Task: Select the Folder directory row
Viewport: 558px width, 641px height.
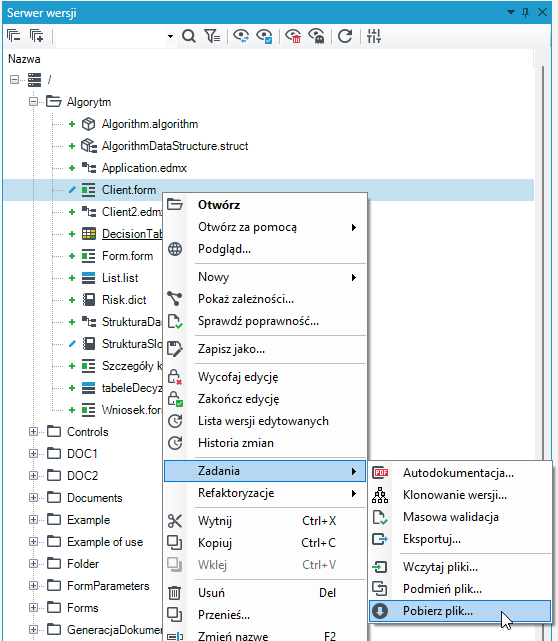Action: [x=83, y=564]
